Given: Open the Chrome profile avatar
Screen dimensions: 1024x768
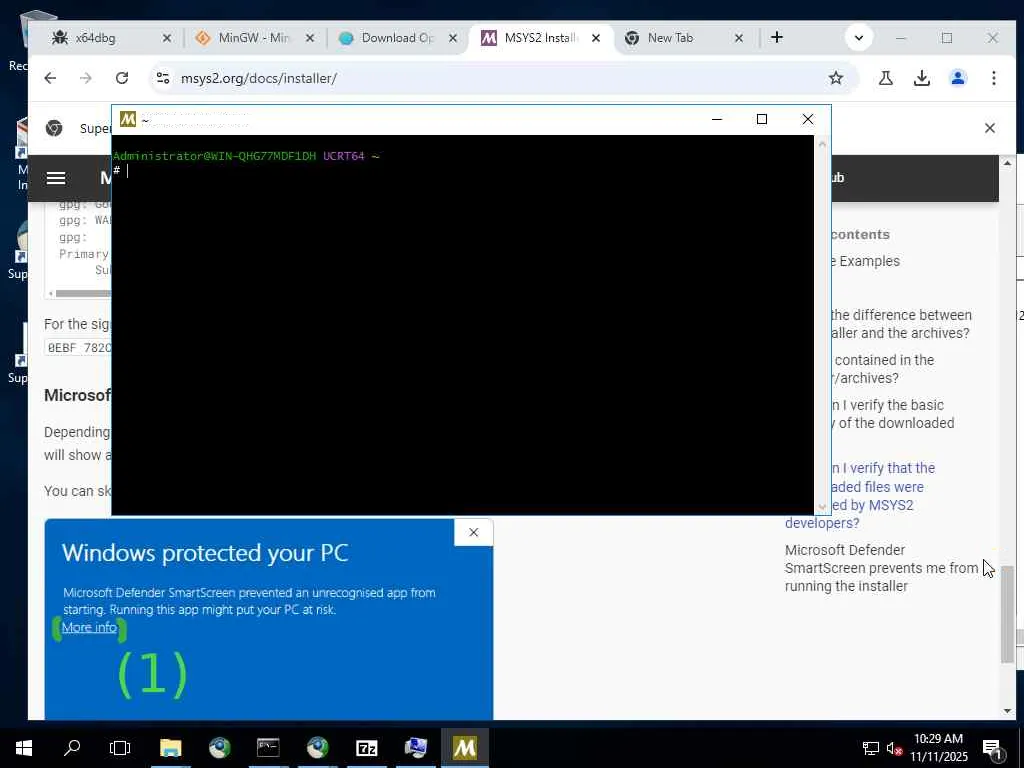Looking at the screenshot, I should pyautogui.click(x=958, y=78).
